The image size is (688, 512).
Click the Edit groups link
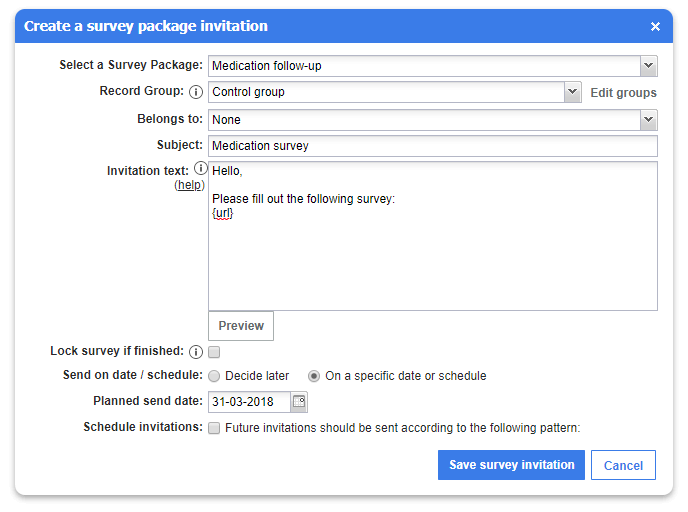[624, 93]
